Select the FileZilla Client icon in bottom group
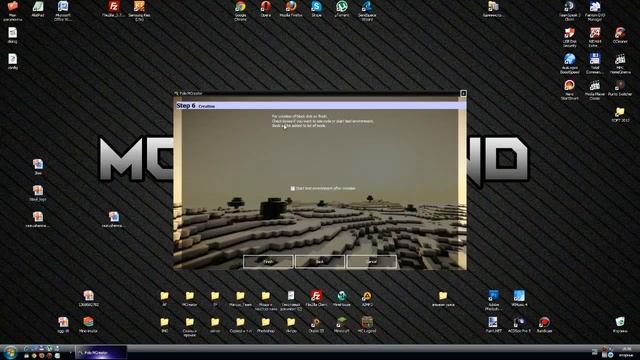This screenshot has width=640, height=360. (x=316, y=298)
